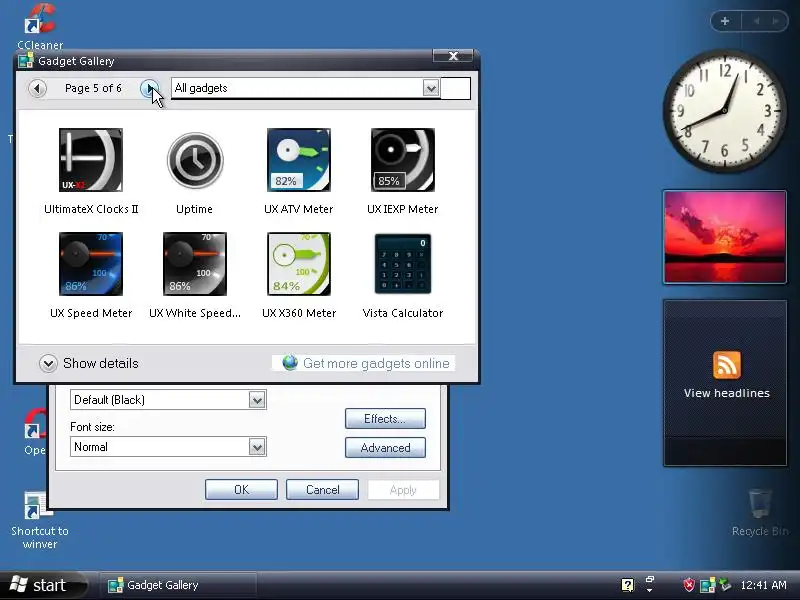Open the Font size Normal dropdown
Screen dimensions: 800x600
pos(257,447)
